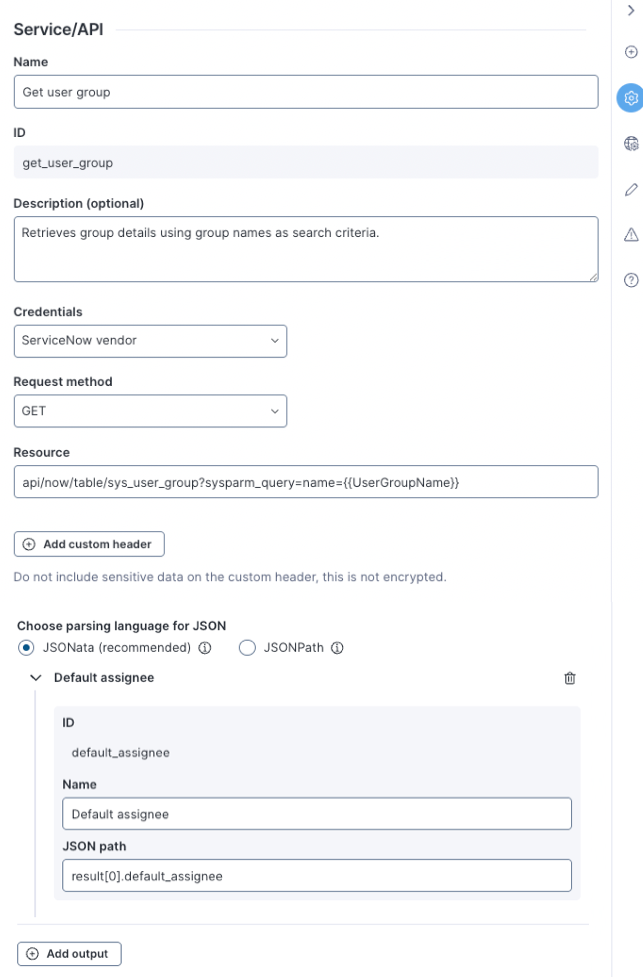643x977 pixels.
Task: Click the JSON path input field
Action: (x=316, y=876)
